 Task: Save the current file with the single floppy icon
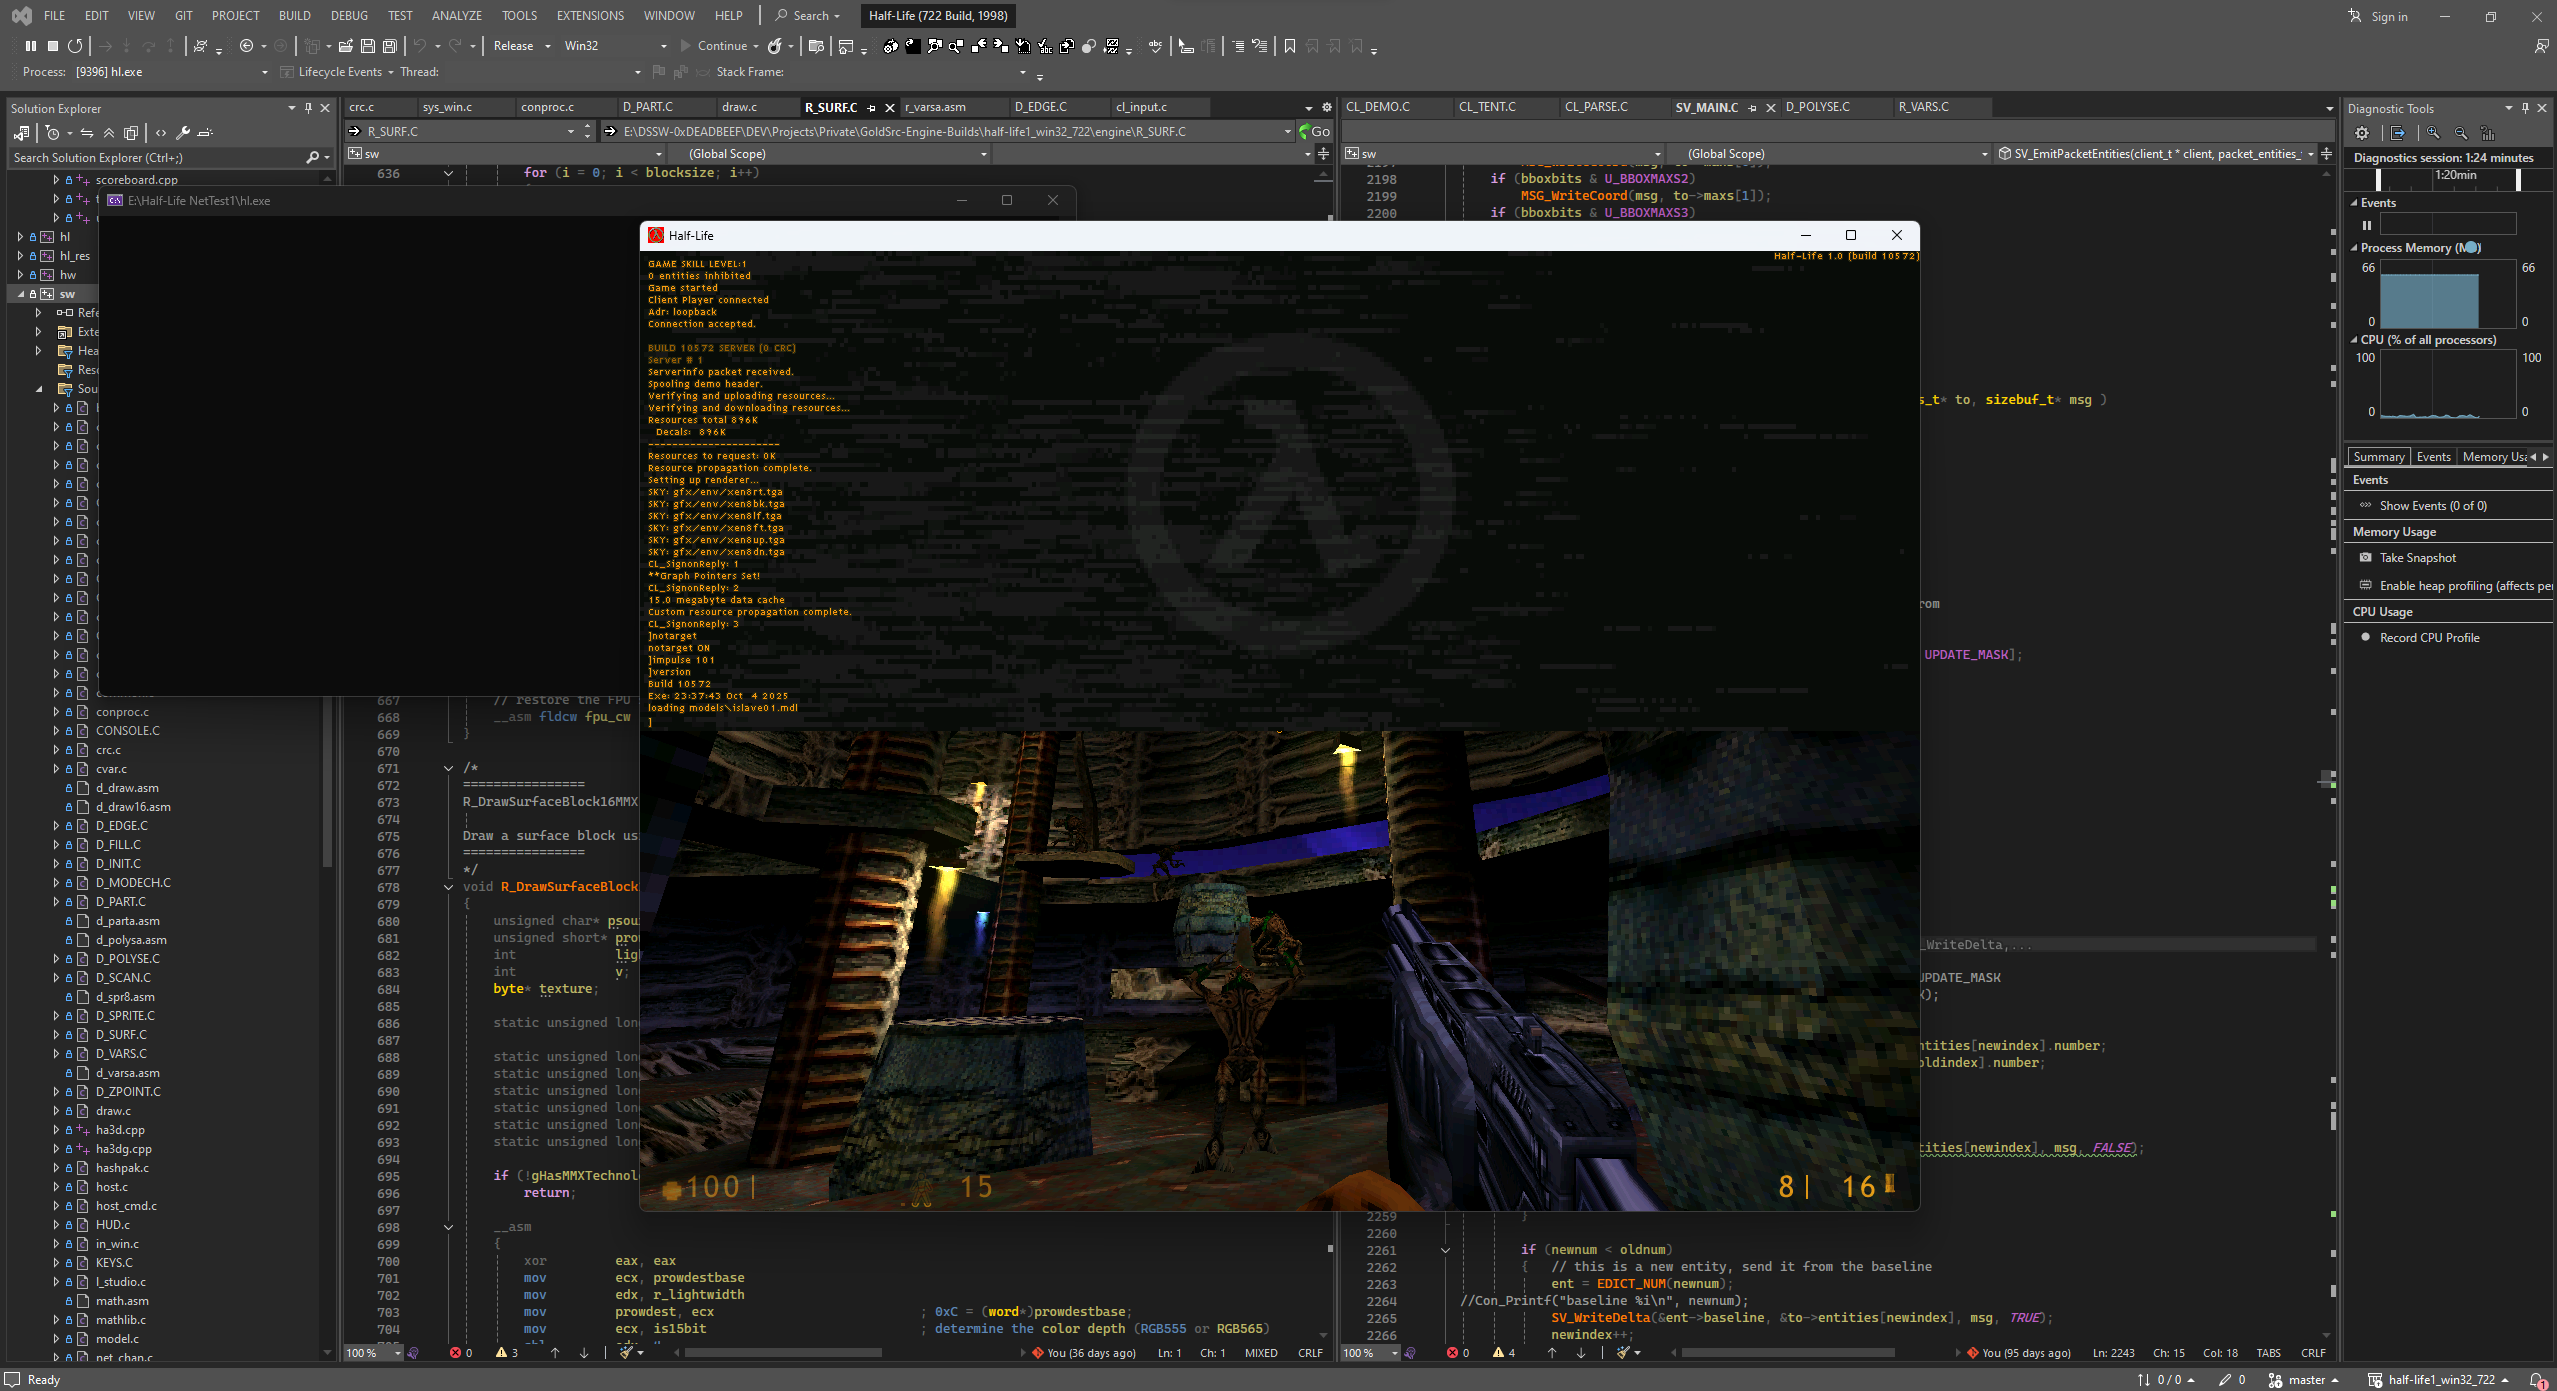pos(368,46)
